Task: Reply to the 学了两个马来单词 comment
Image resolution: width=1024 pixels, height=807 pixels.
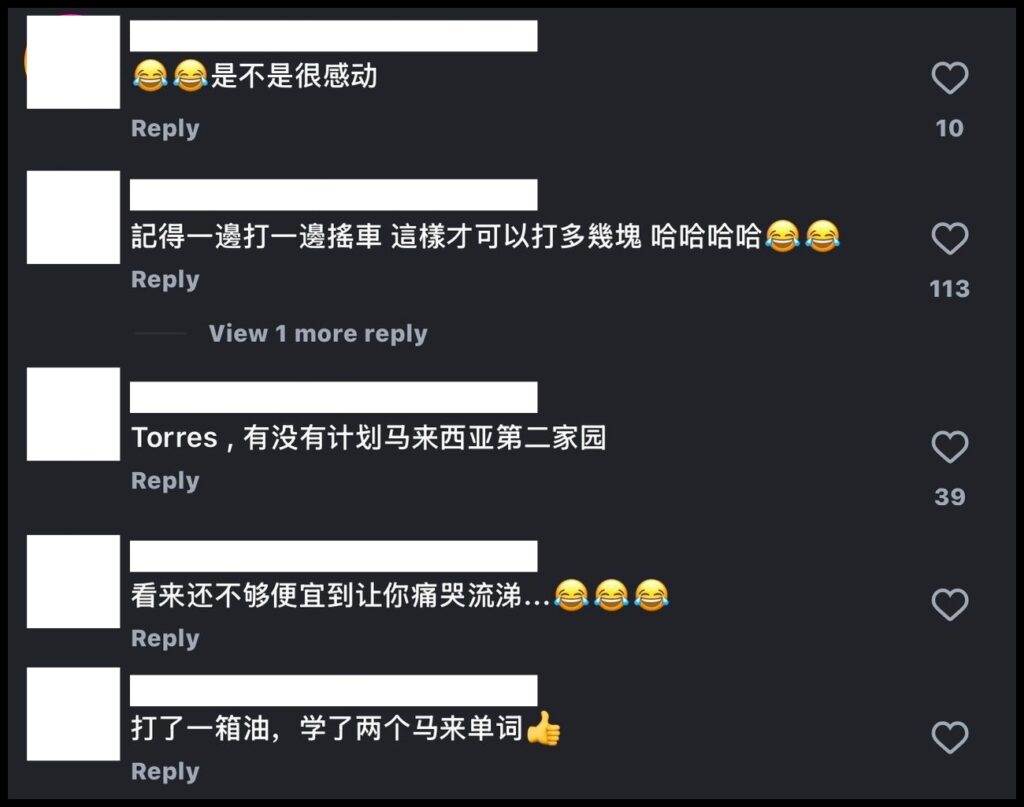Action: (165, 772)
